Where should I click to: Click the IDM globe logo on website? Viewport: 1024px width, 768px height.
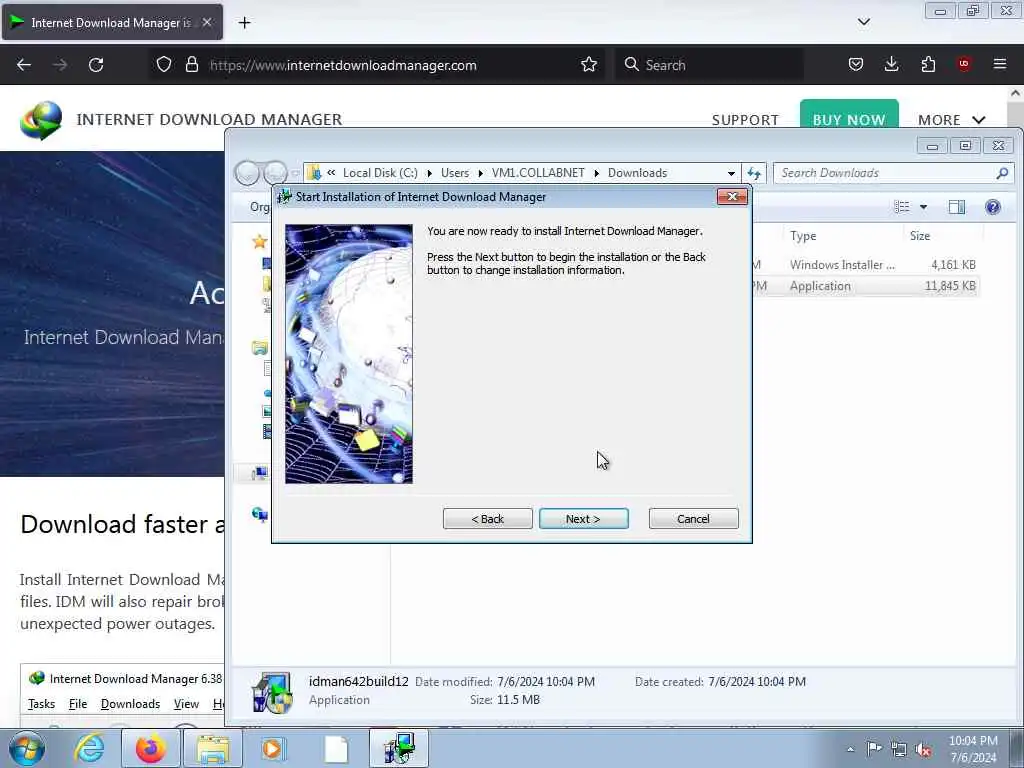click(x=41, y=120)
